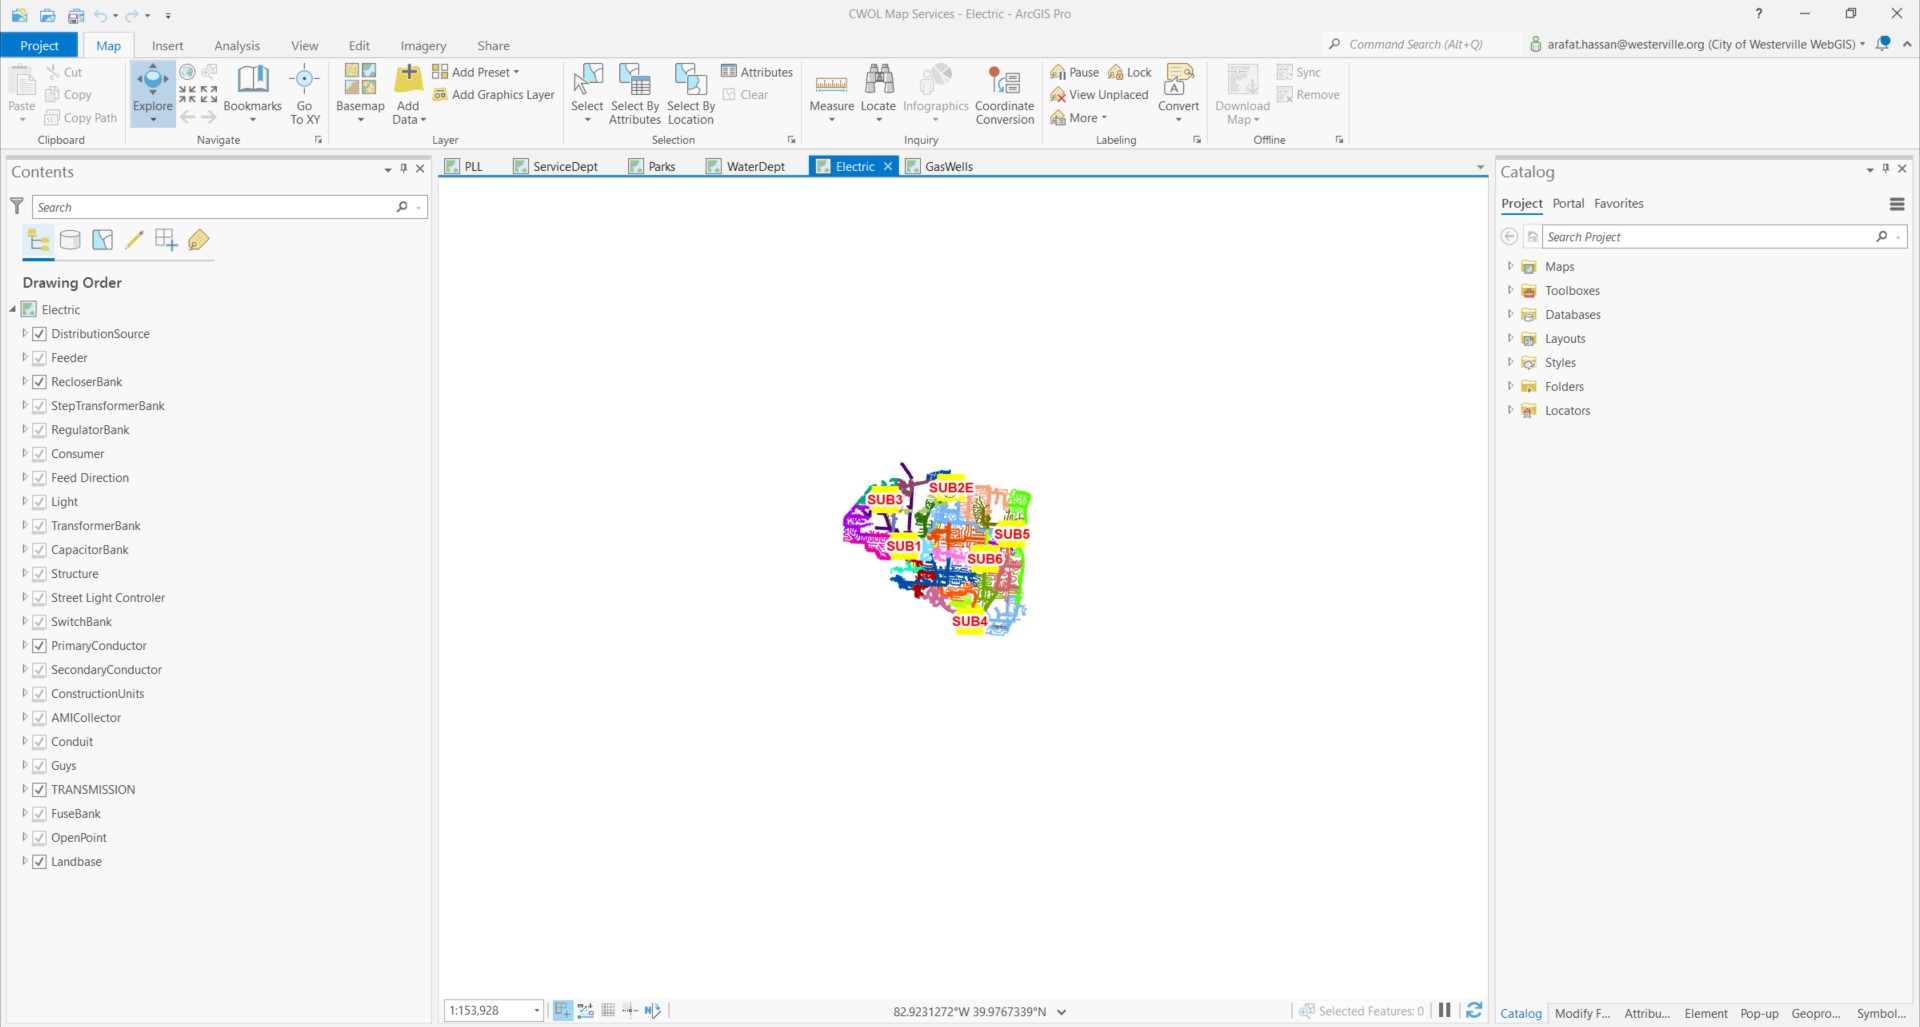Click the Measure tool icon
The image size is (1920, 1027).
[x=831, y=84]
